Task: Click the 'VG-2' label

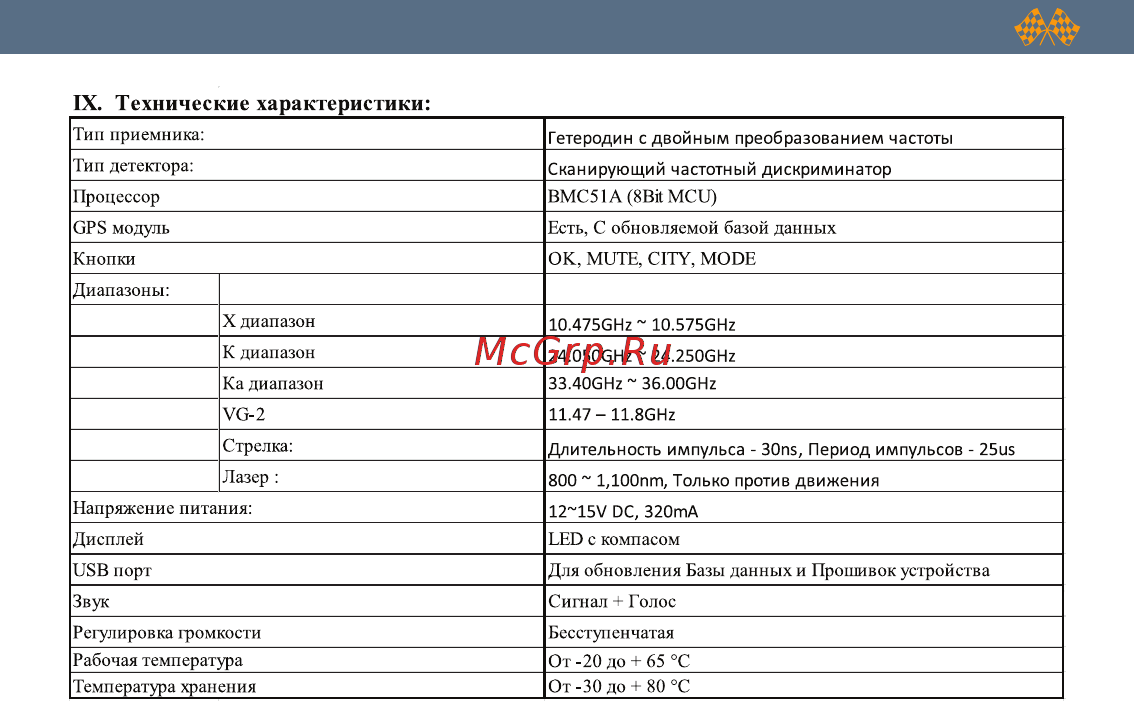Action: (244, 415)
